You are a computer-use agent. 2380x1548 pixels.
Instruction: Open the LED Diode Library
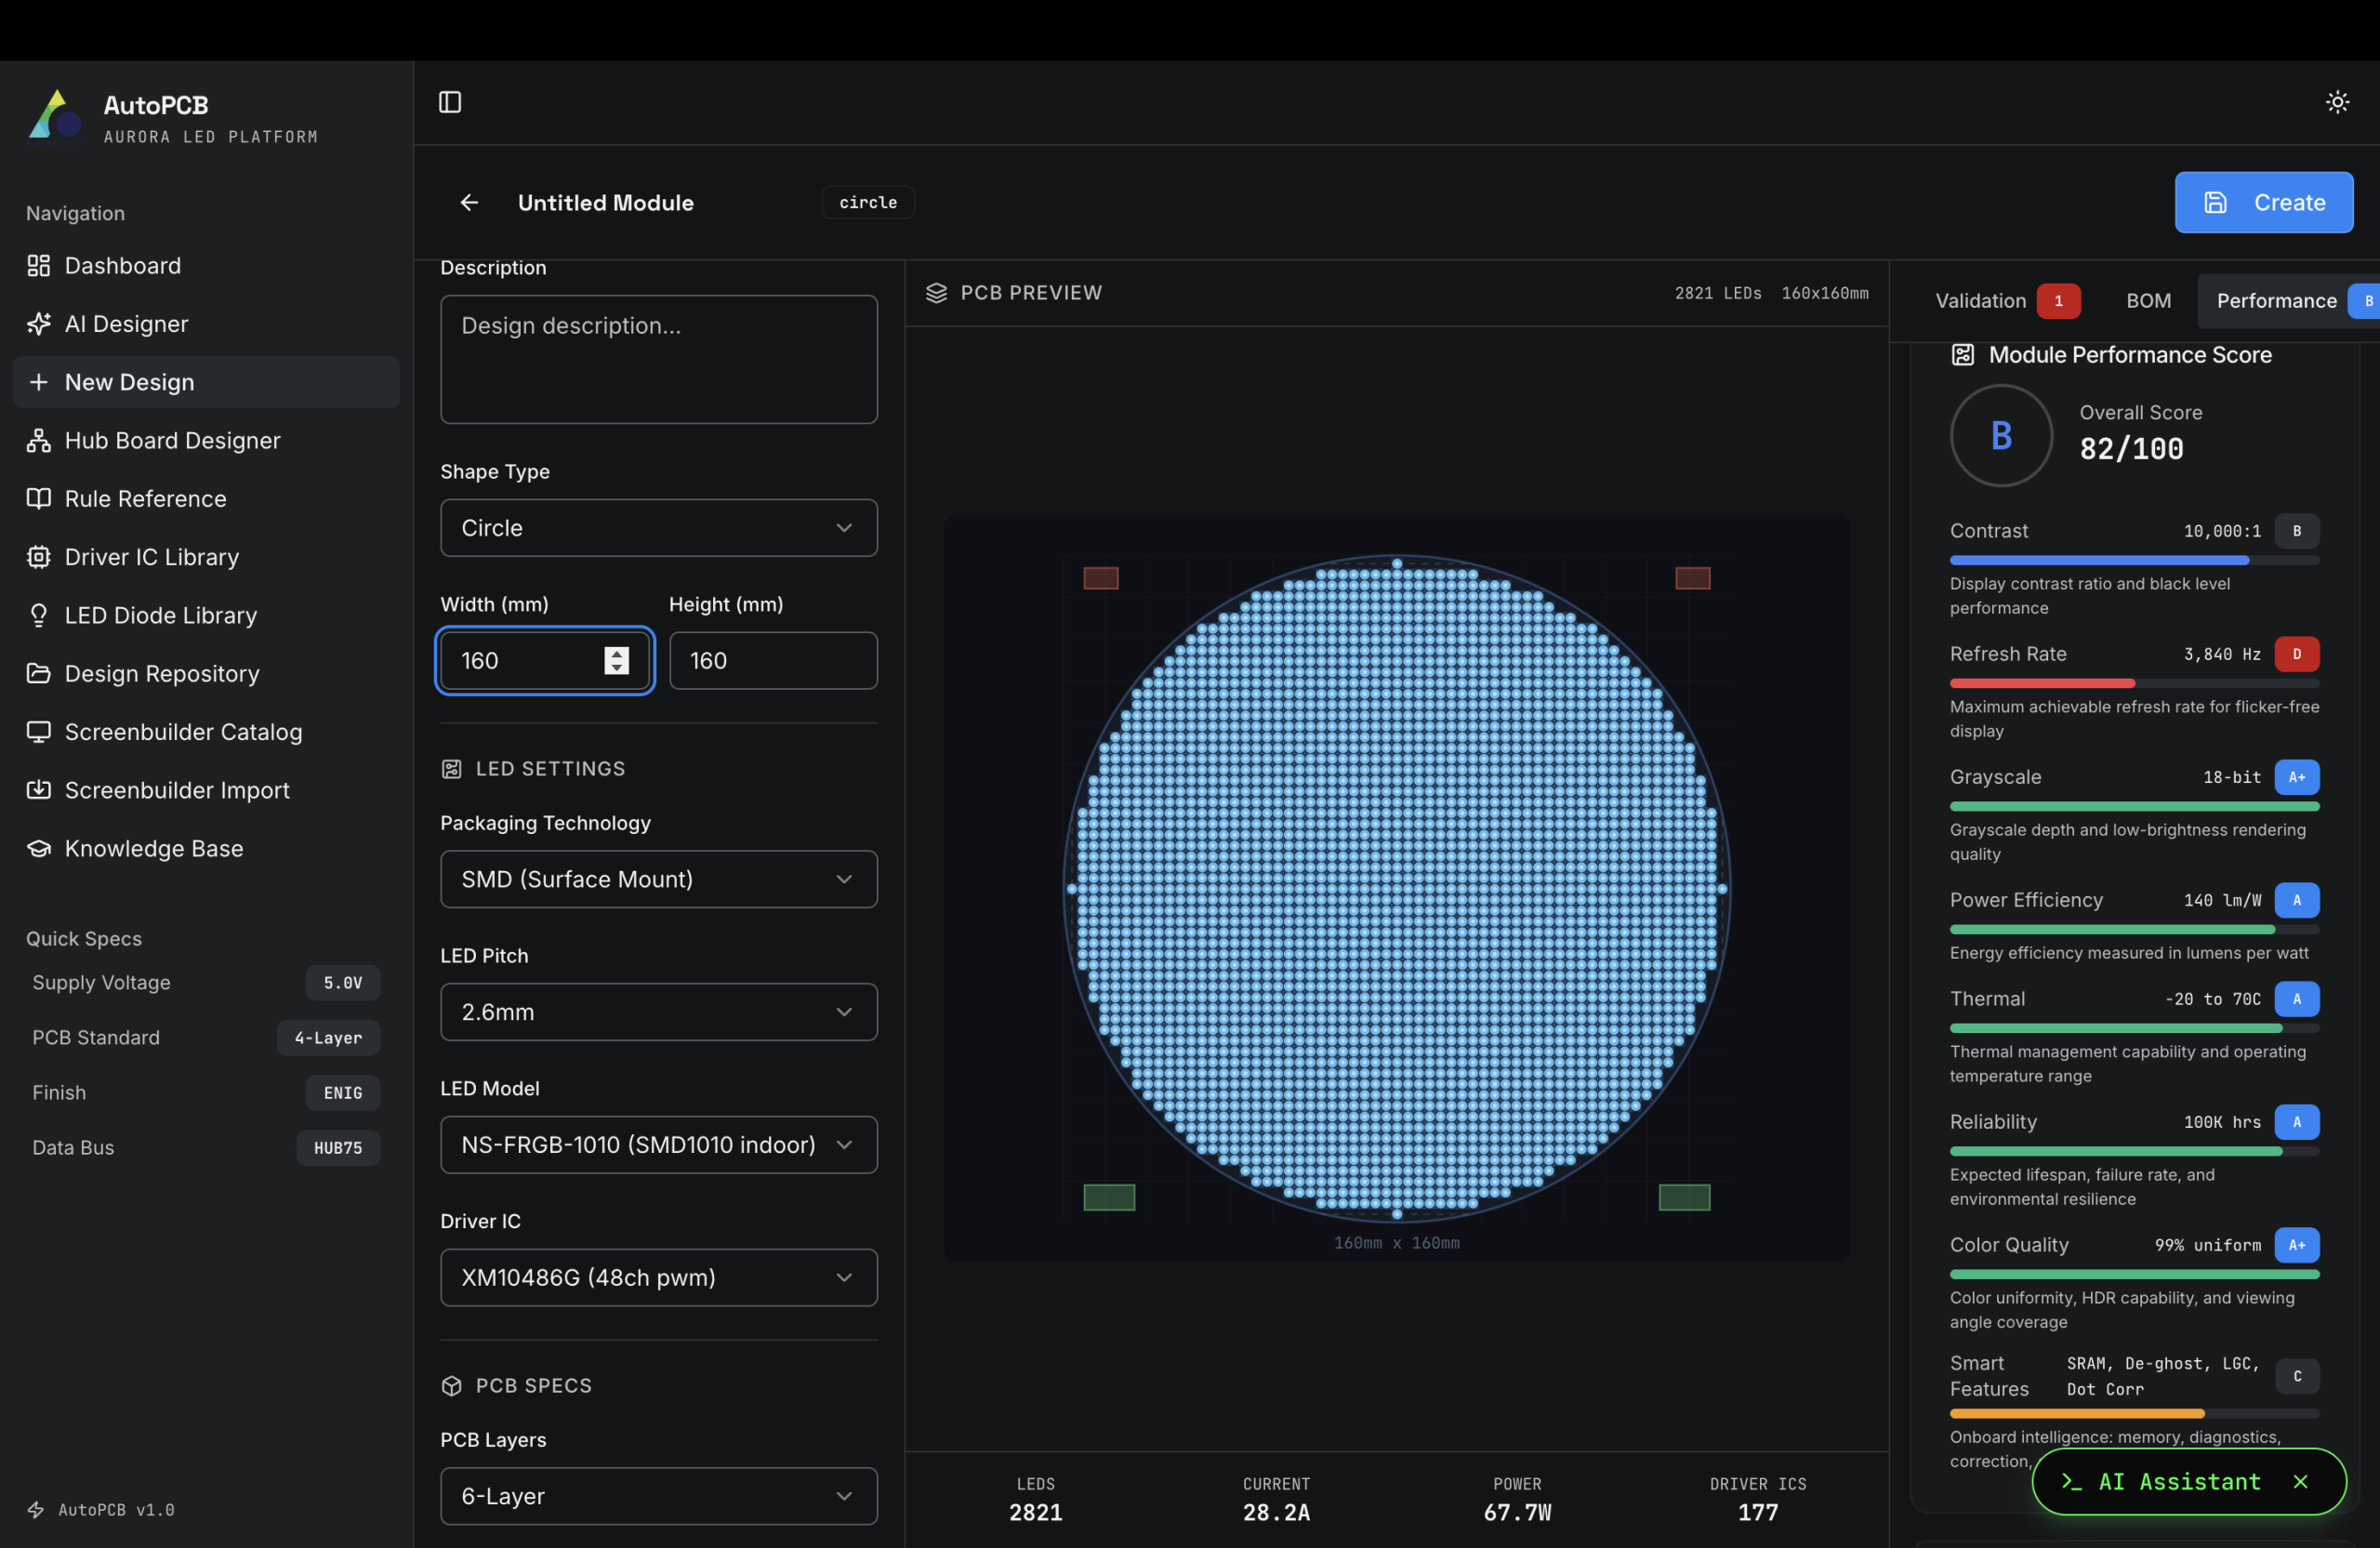tap(160, 615)
